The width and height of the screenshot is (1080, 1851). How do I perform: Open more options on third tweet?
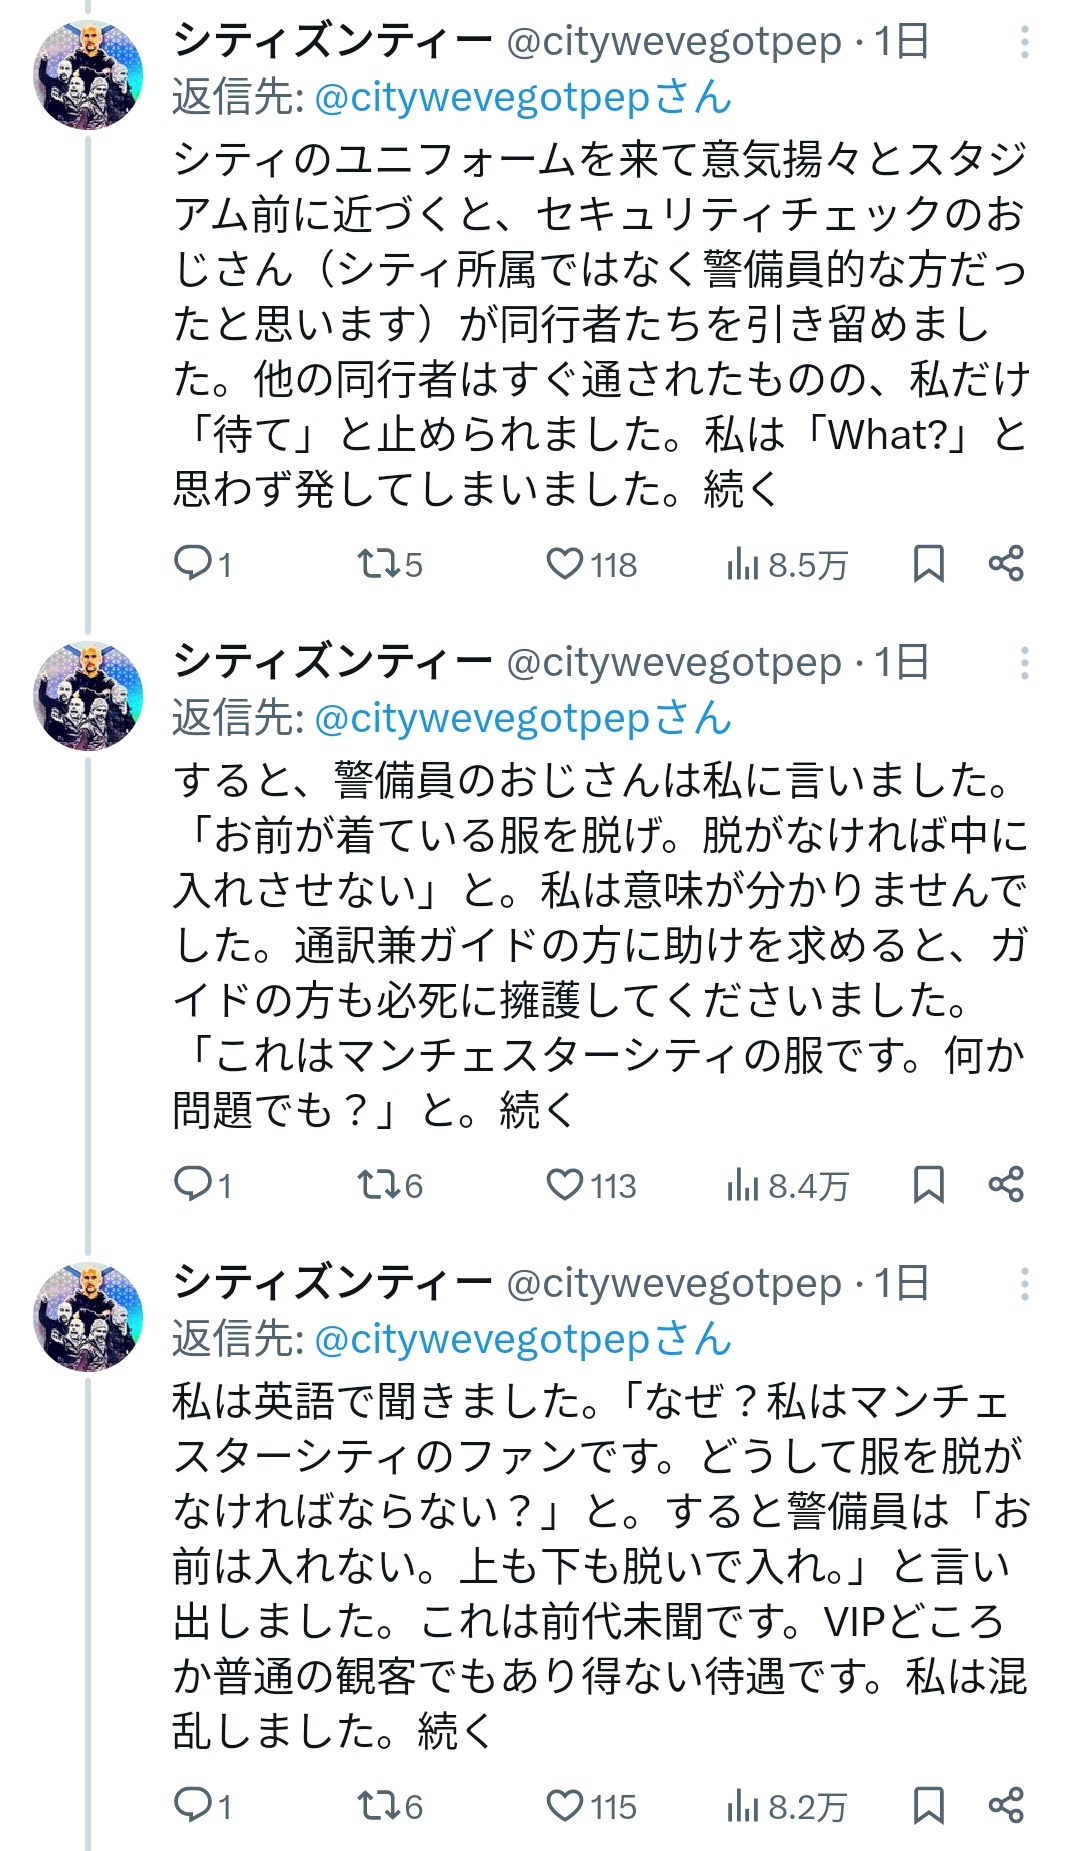[x=1025, y=1285]
